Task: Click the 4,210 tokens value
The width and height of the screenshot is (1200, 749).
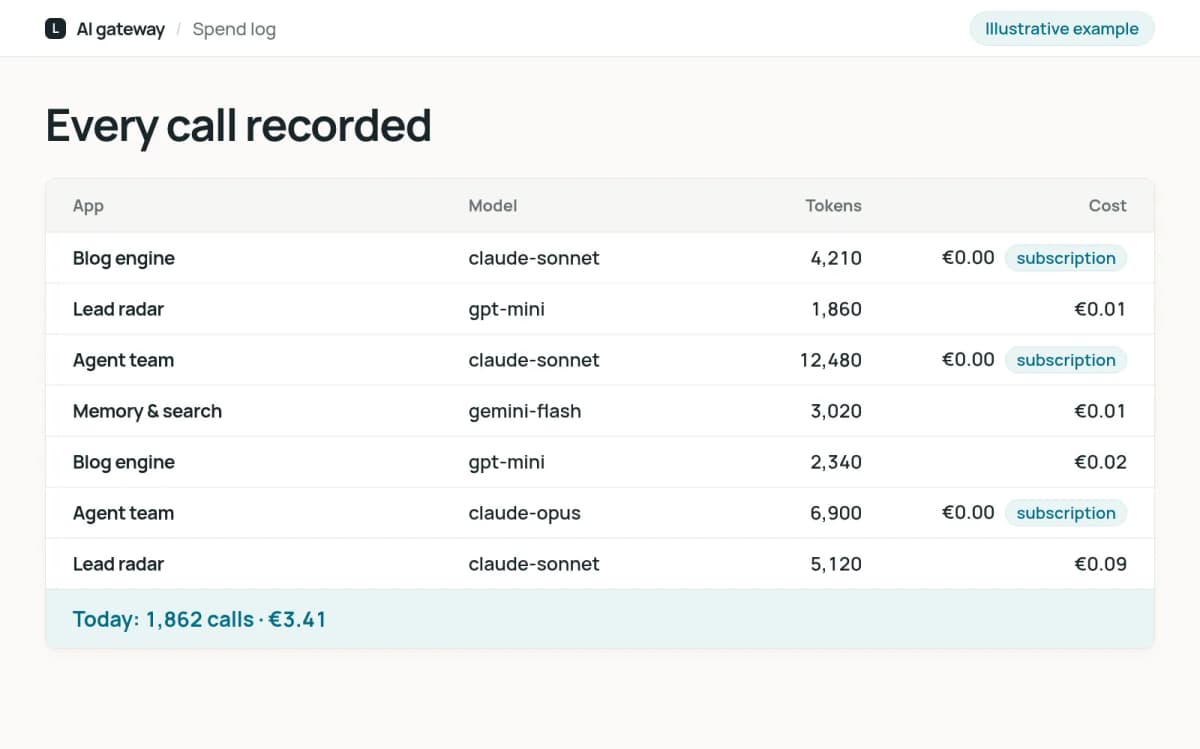Action: pos(836,258)
